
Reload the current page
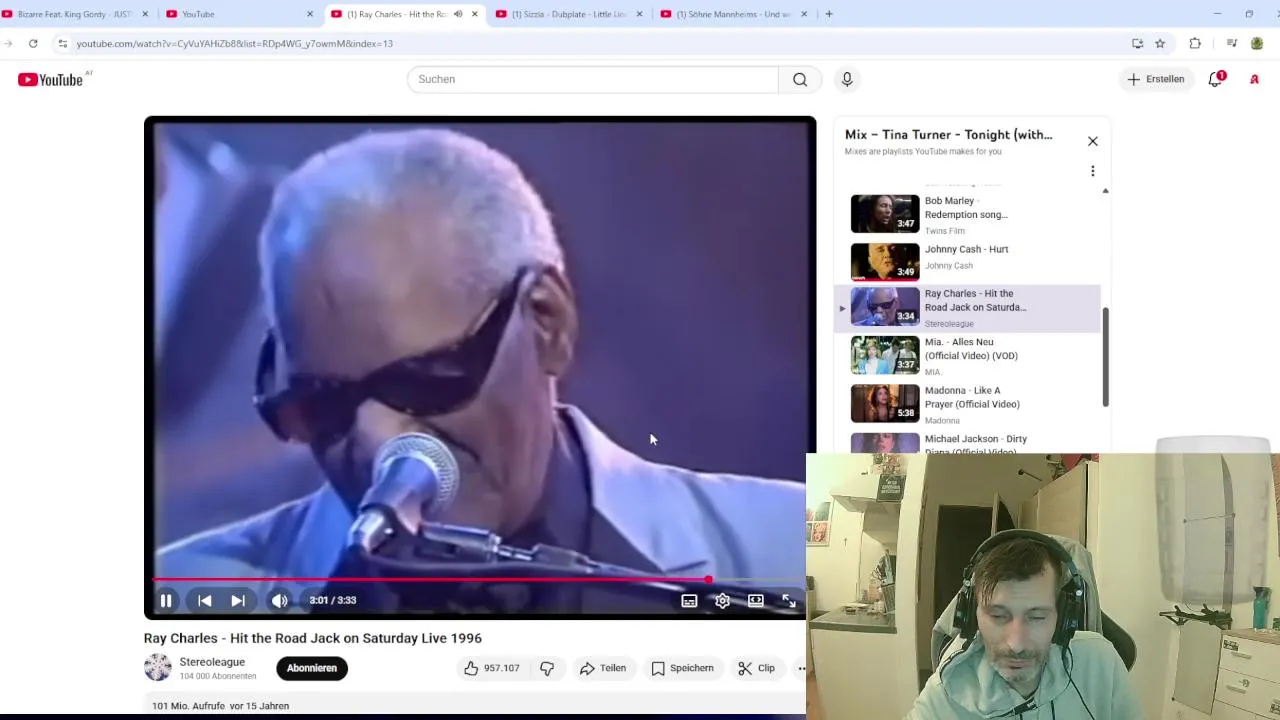[33, 44]
